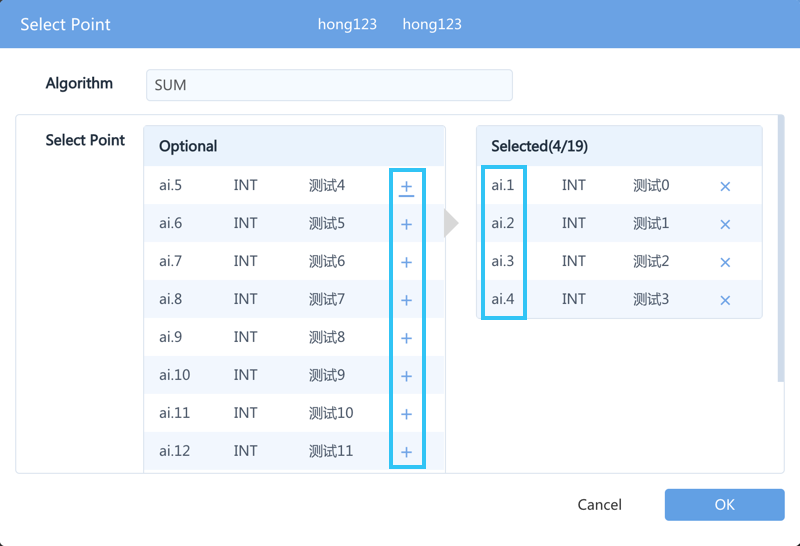Remove selected point ai.3 with X

[725, 262]
